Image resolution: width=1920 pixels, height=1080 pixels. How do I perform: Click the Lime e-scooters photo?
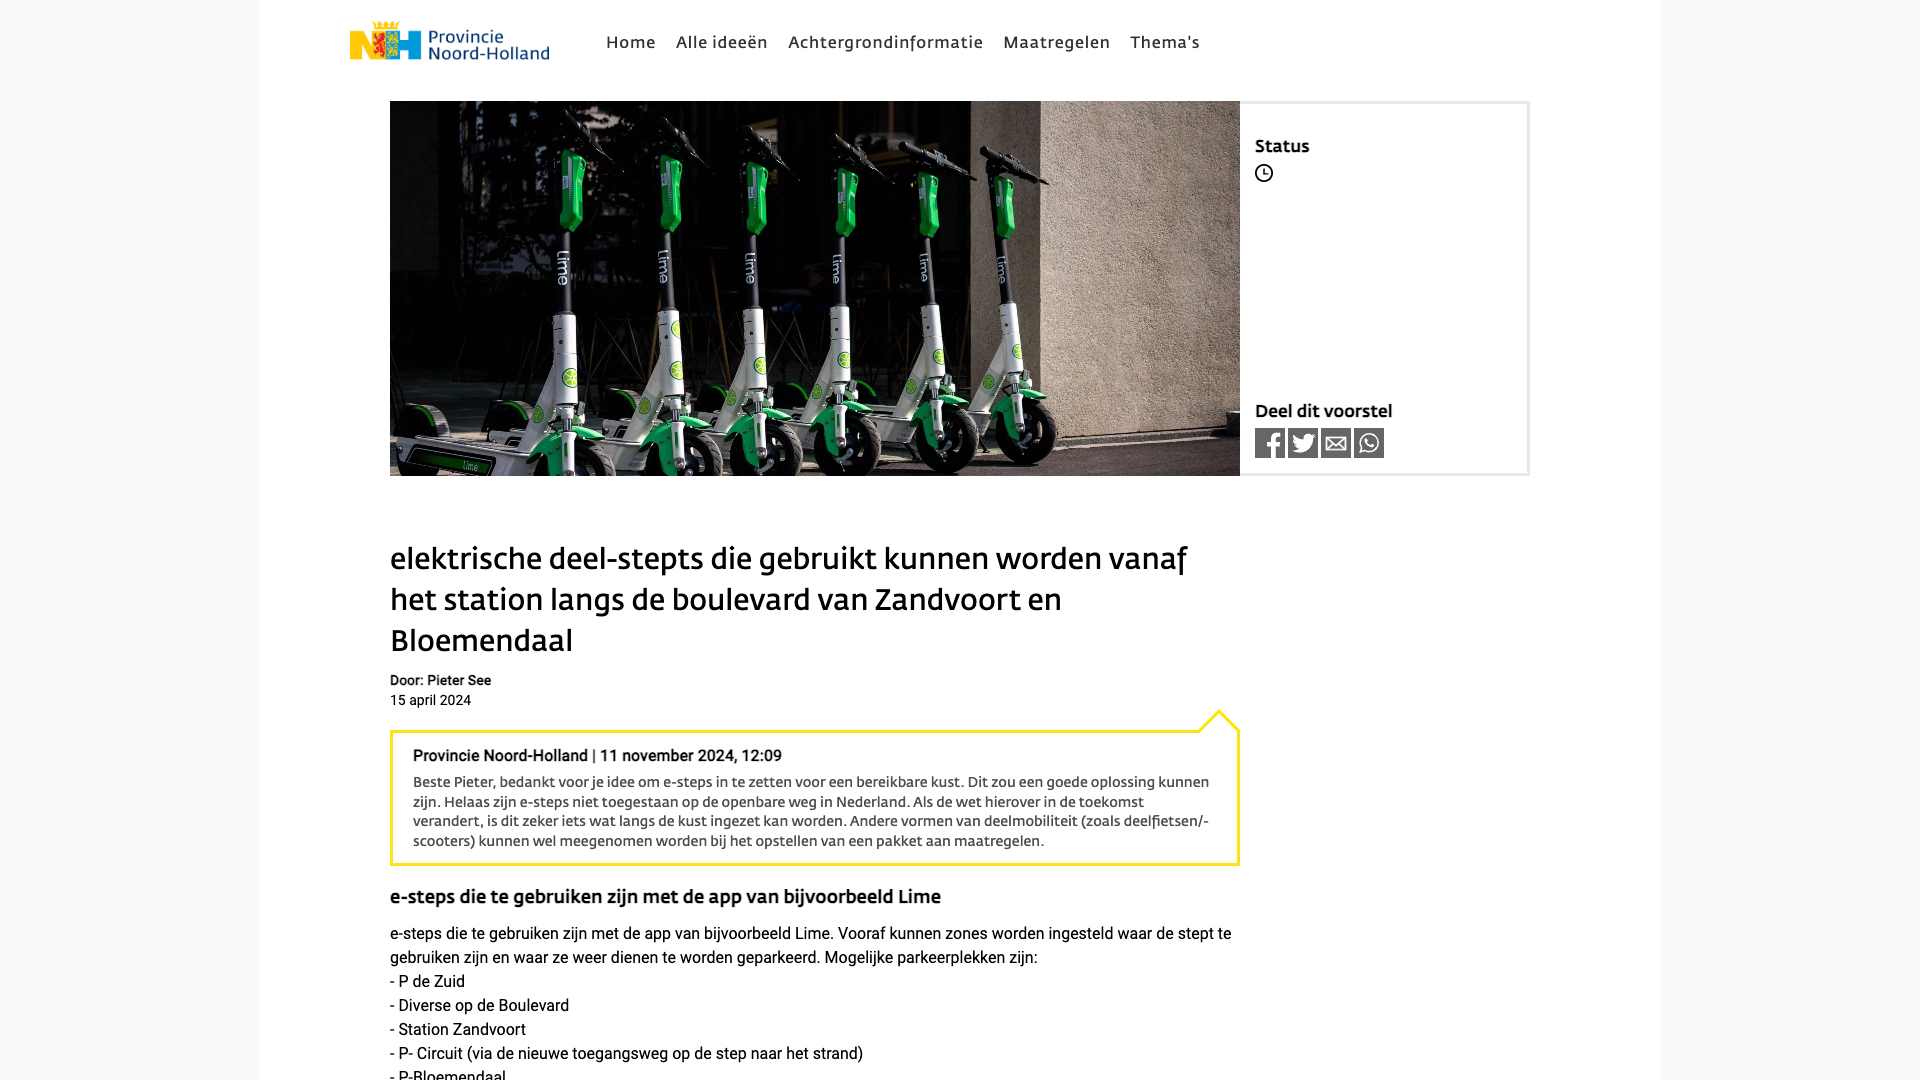814,288
